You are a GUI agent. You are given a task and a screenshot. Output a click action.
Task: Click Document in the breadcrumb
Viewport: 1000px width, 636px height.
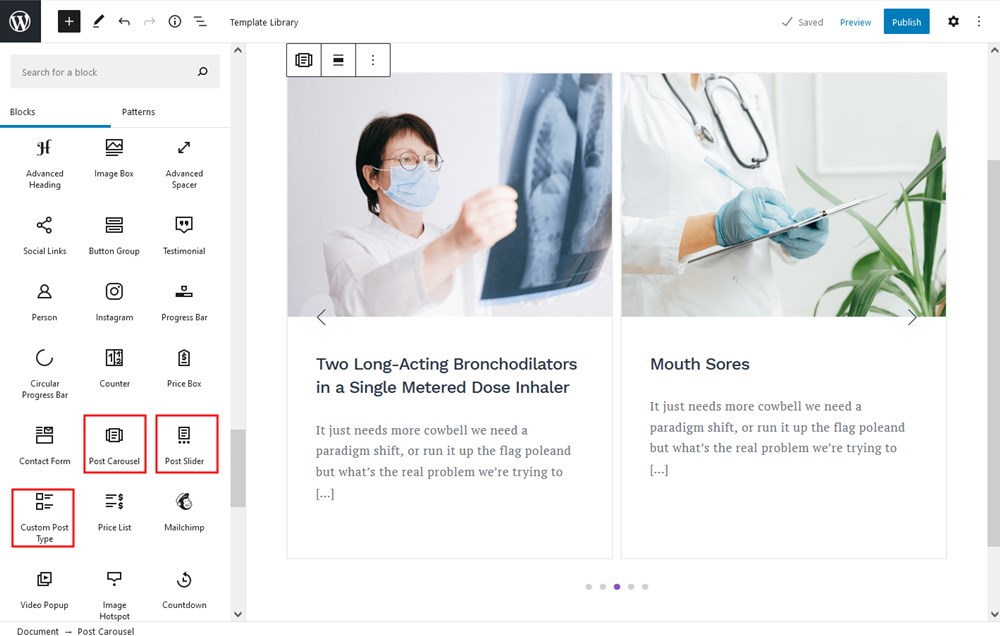pyautogui.click(x=38, y=631)
